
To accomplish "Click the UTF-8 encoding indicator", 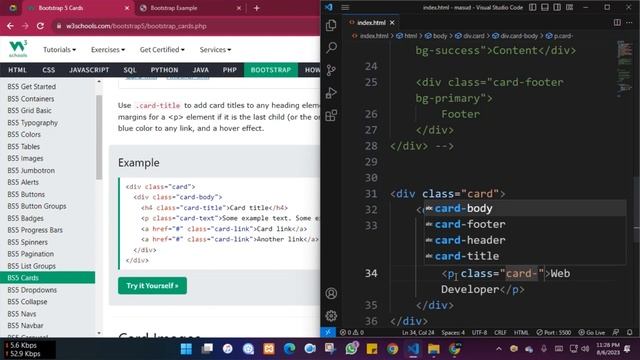I will (479, 332).
